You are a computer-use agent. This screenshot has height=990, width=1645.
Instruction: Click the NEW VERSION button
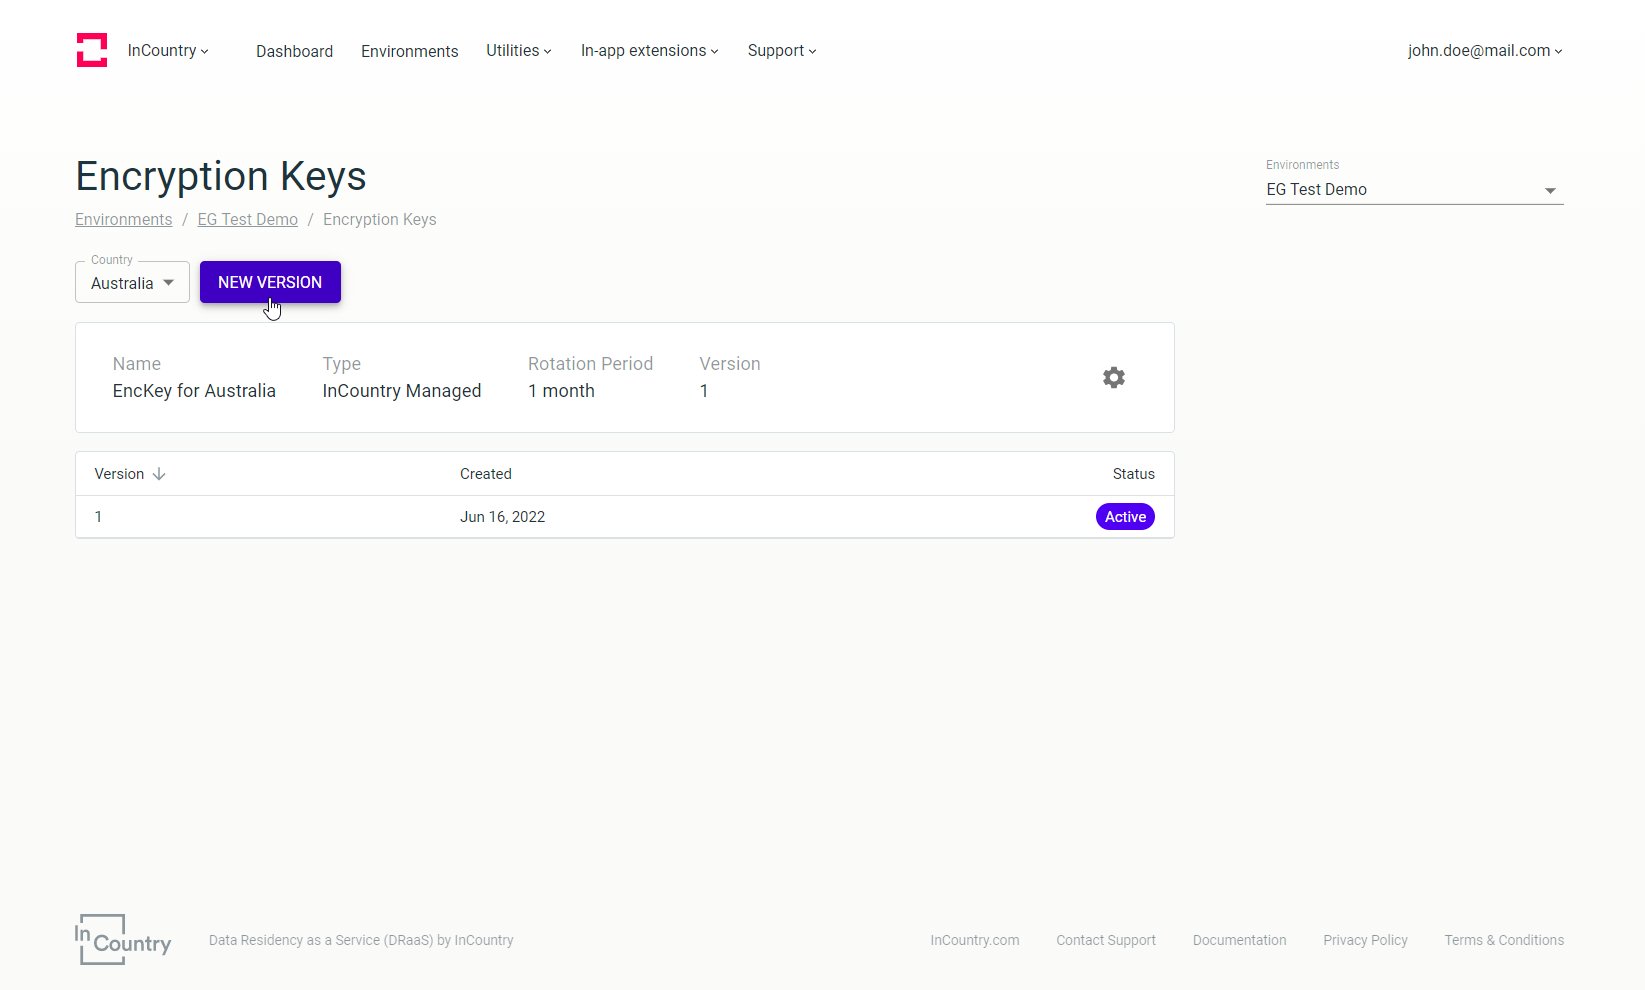tap(270, 282)
